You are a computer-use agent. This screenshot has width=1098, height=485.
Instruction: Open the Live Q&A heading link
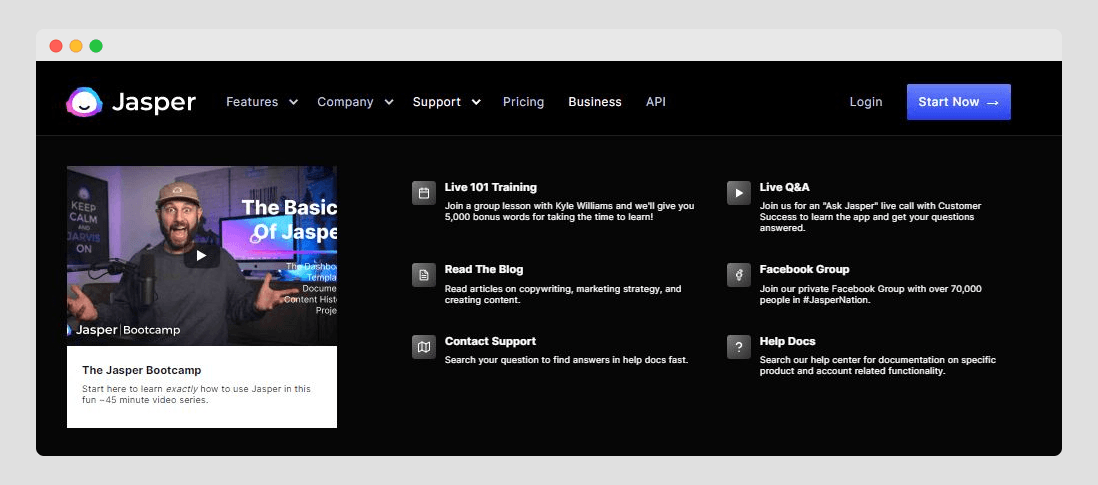click(784, 188)
